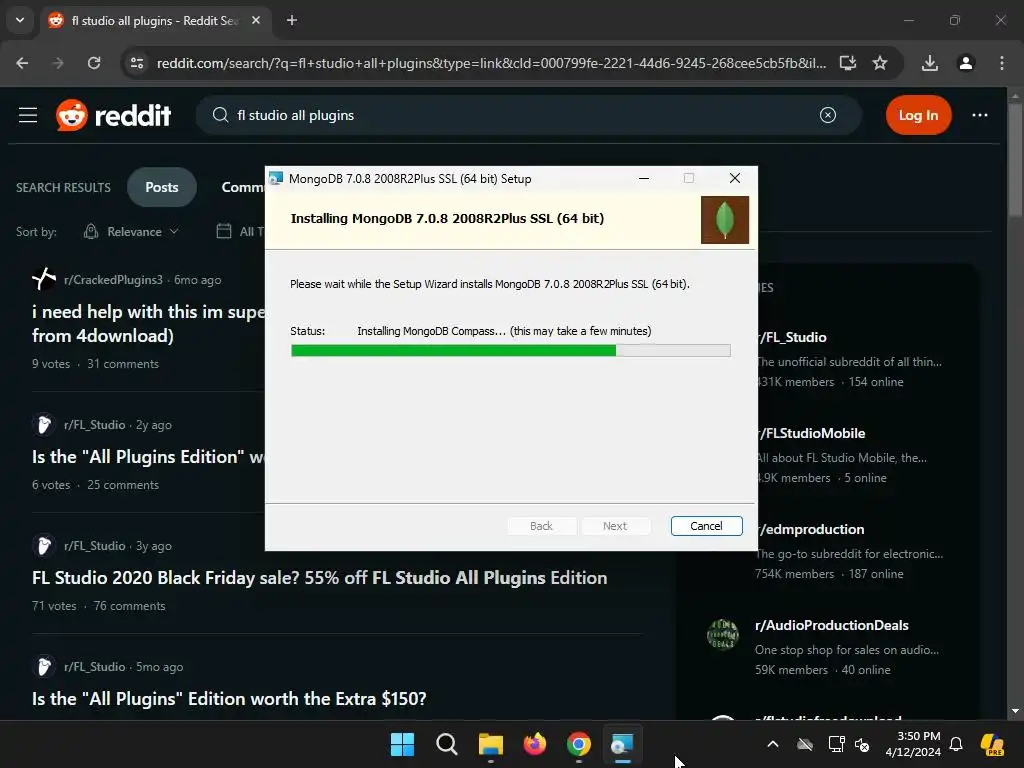Clear the Reddit search query
This screenshot has height=768, width=1024.
(827, 116)
